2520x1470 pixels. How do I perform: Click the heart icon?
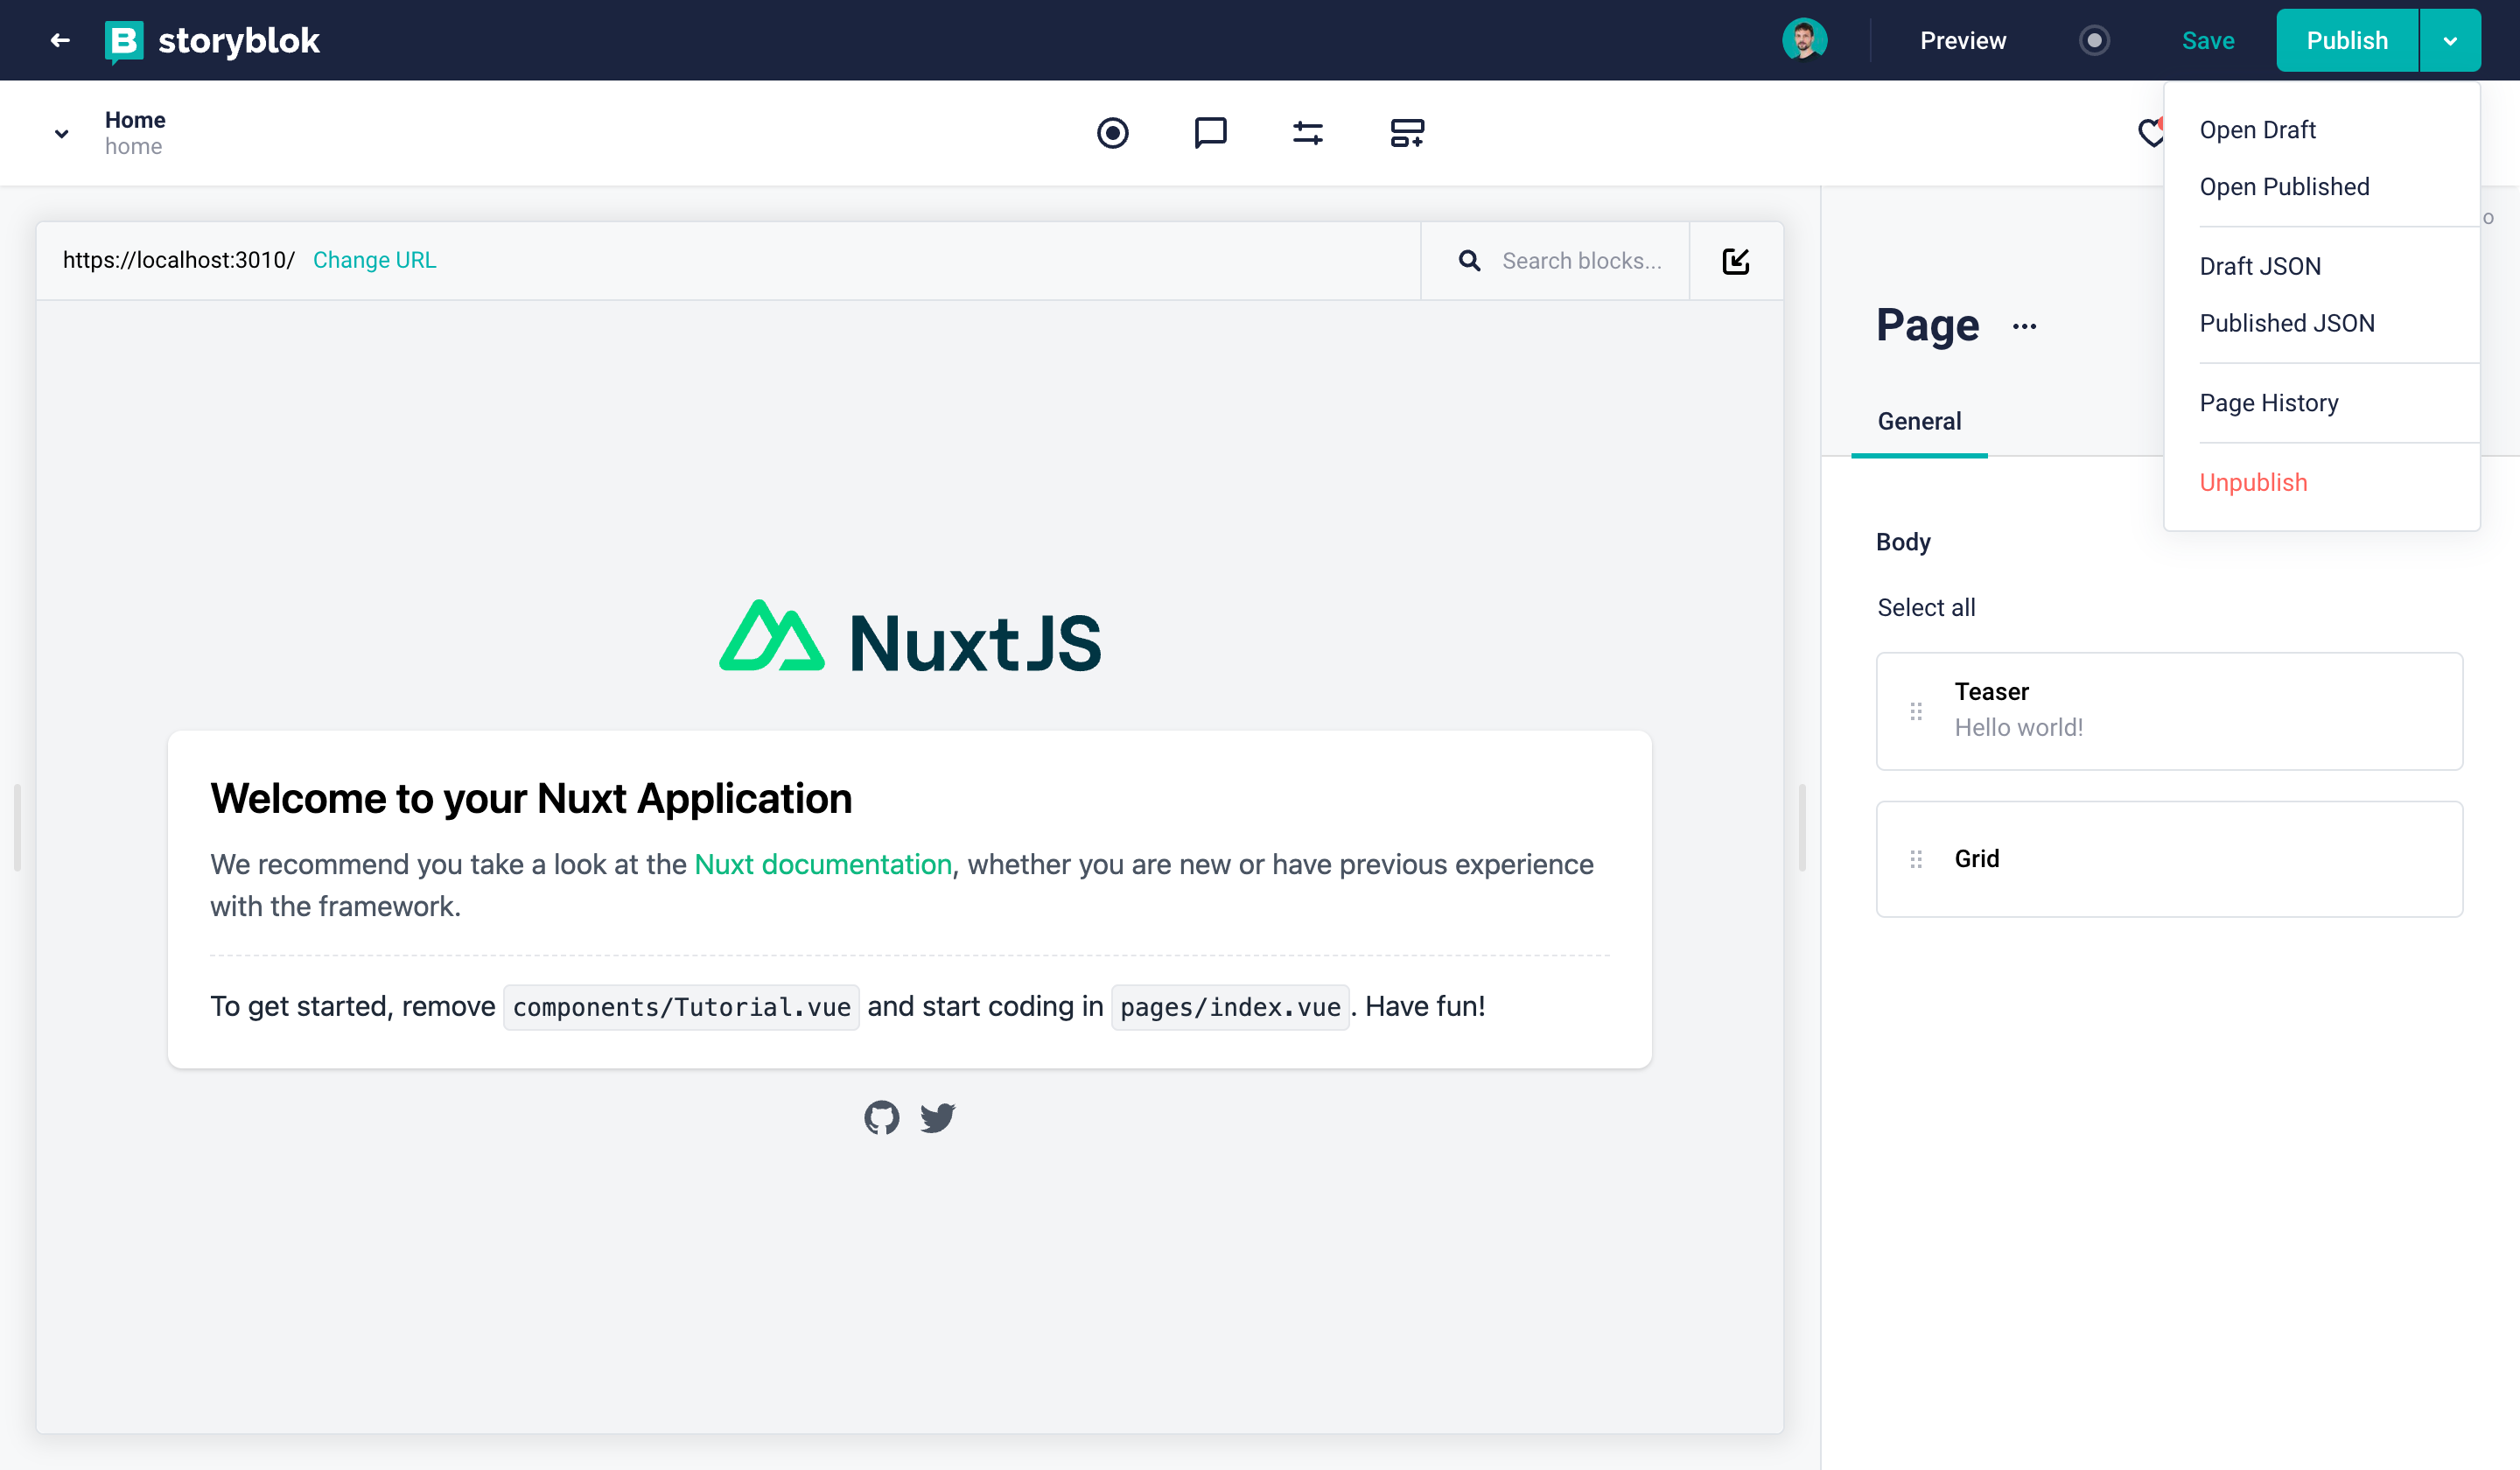pos(2150,133)
